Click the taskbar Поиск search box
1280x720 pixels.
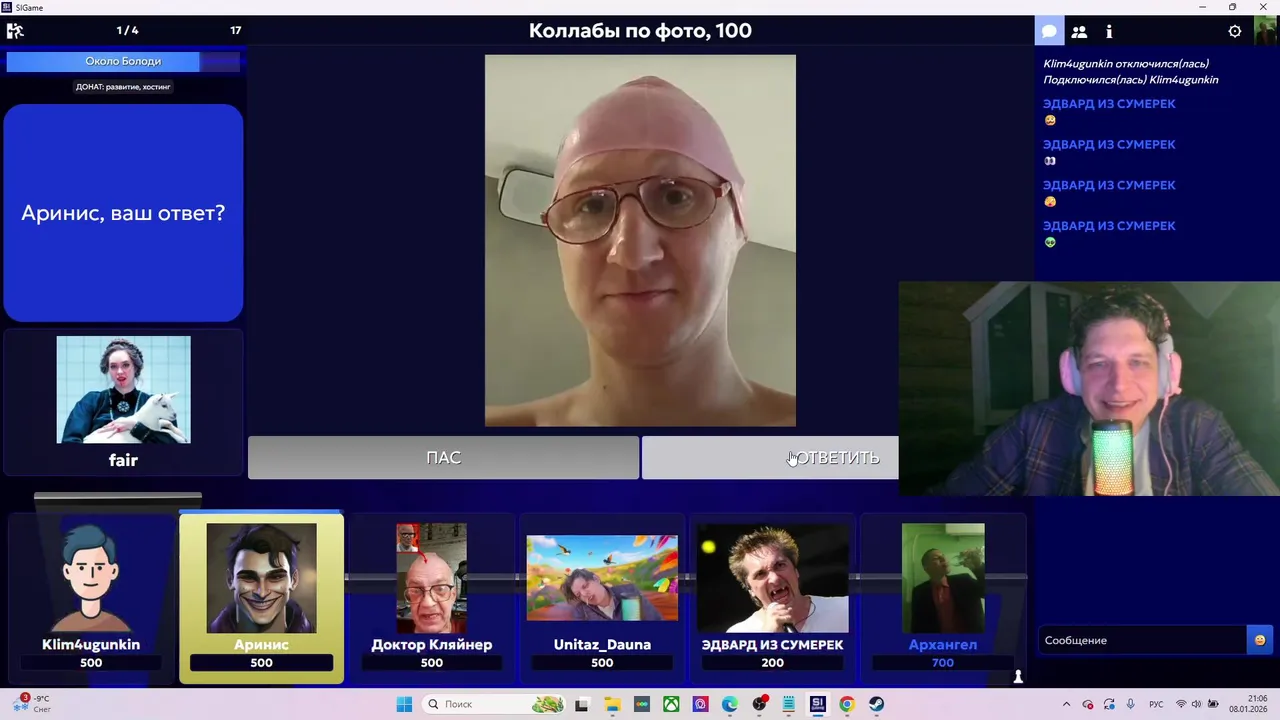click(x=494, y=704)
